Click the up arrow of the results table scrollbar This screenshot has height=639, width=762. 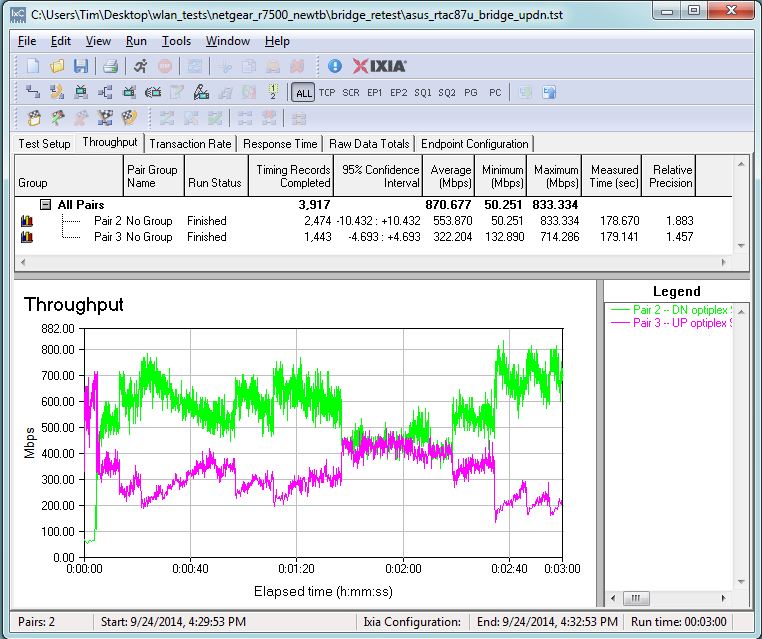(740, 164)
